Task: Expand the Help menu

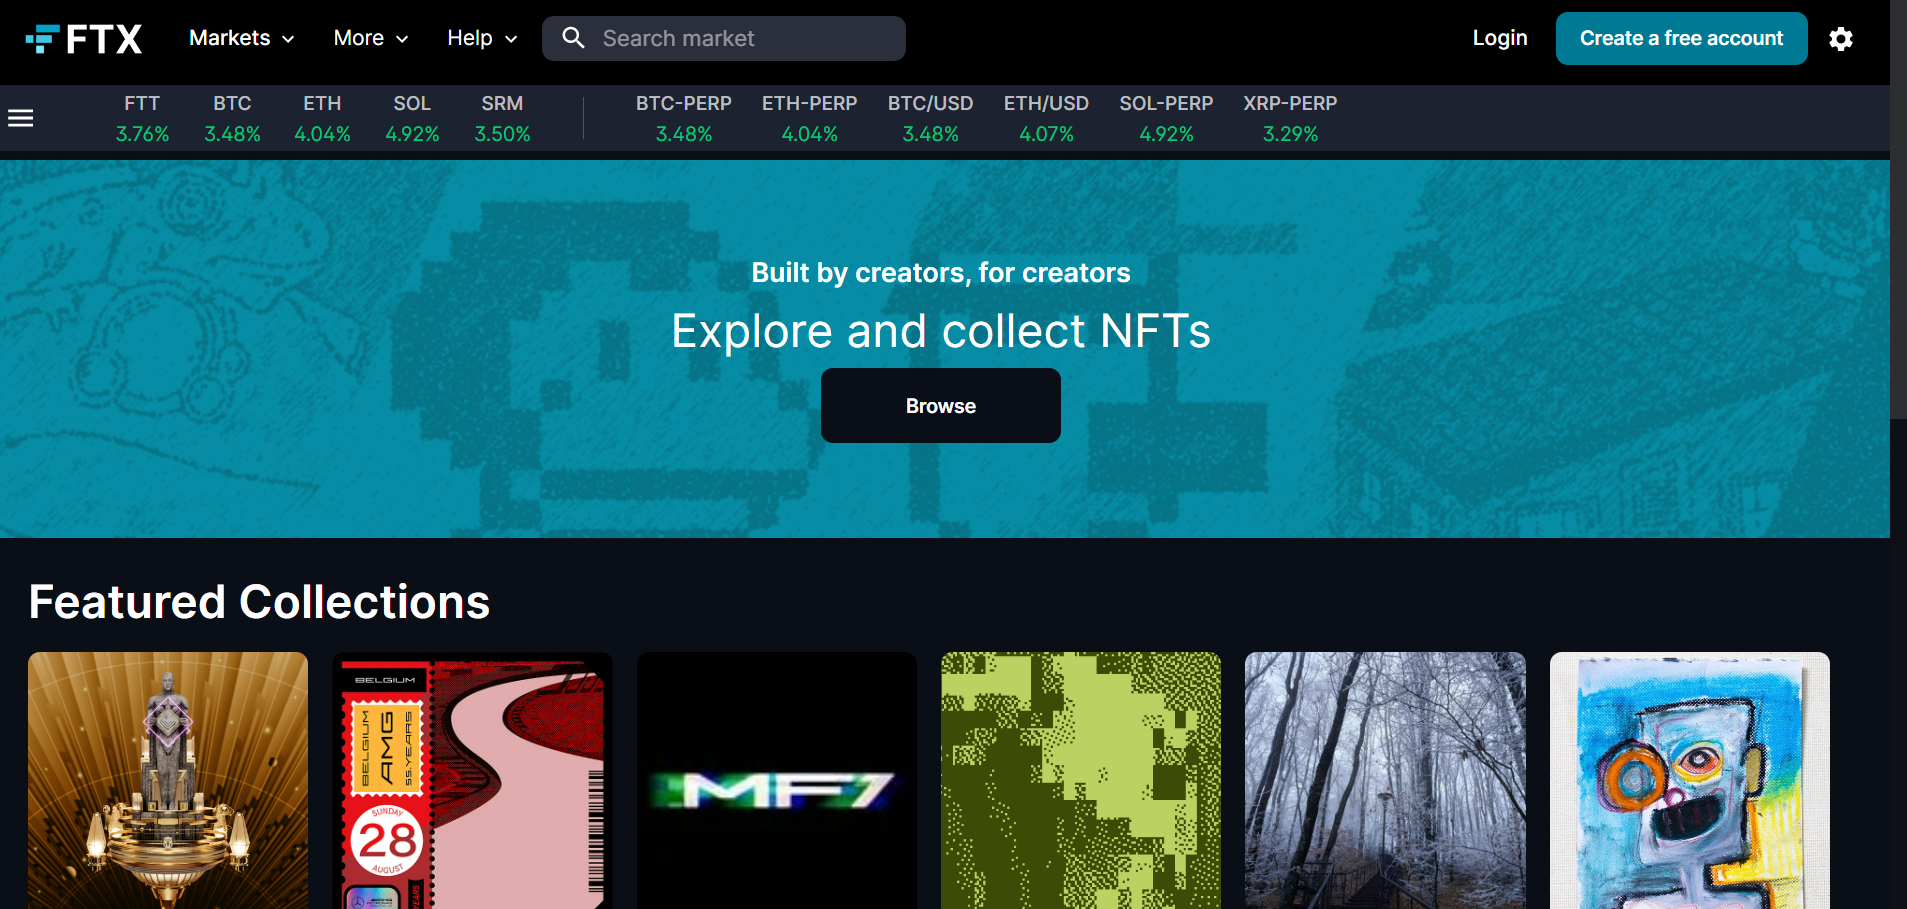Action: (481, 38)
